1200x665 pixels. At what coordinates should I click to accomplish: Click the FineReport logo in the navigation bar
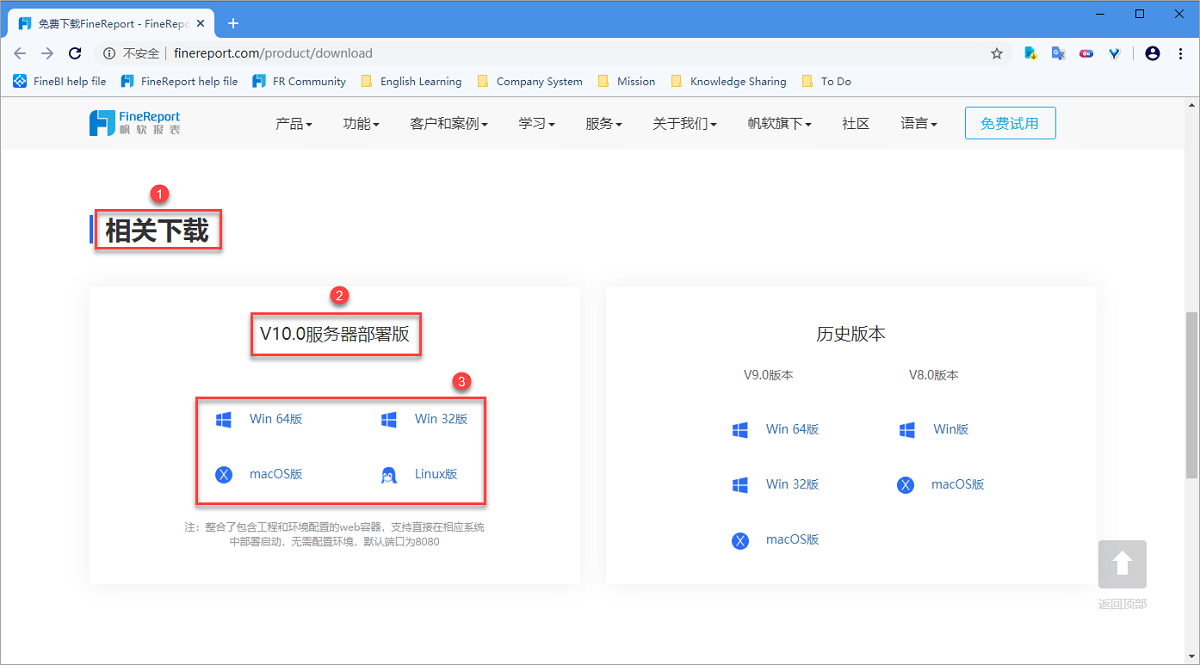tap(135, 123)
